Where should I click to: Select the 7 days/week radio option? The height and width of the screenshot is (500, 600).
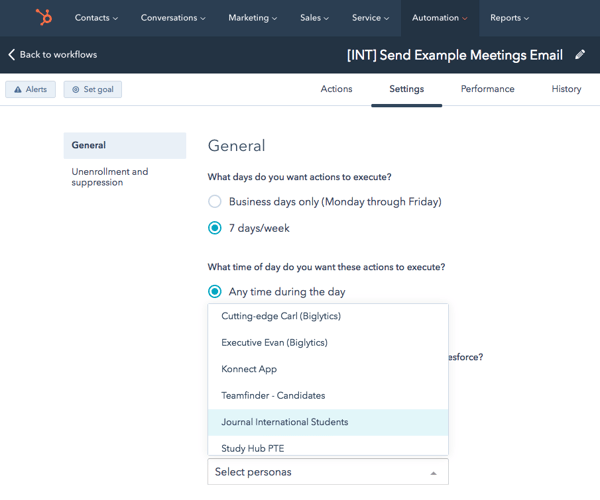[x=215, y=228]
